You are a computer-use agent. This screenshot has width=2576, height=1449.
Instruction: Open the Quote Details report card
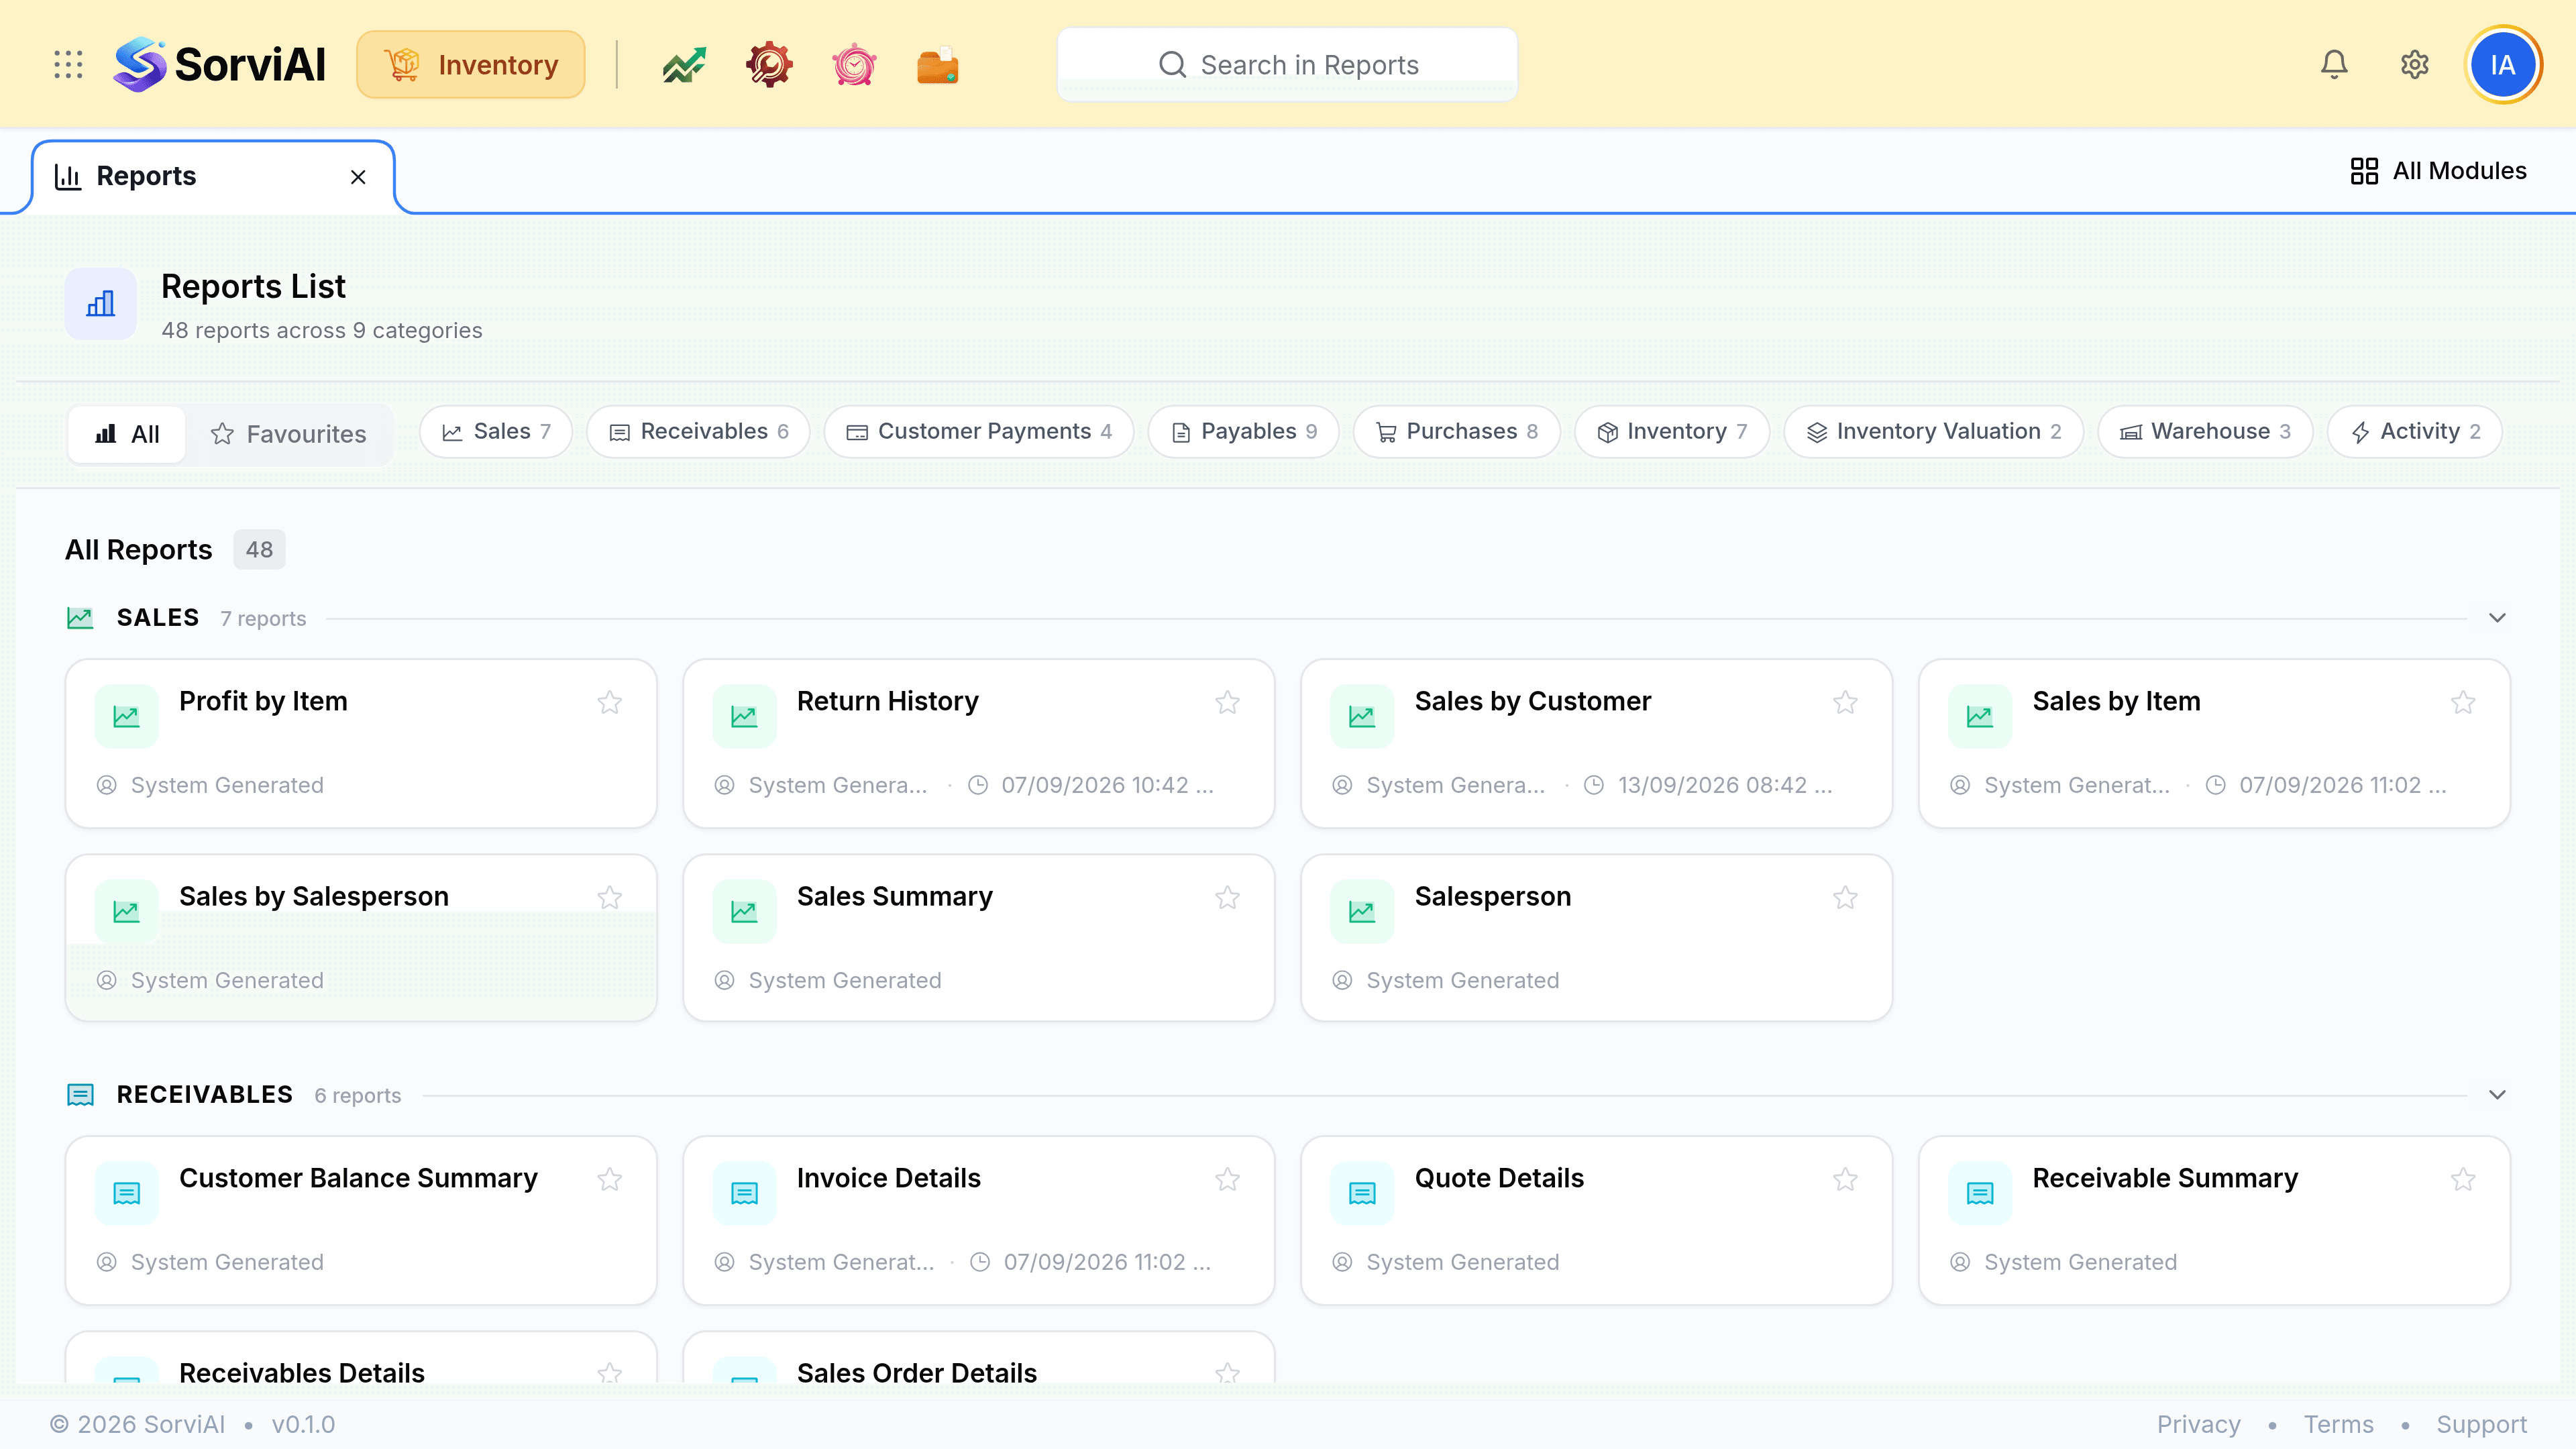1596,1220
